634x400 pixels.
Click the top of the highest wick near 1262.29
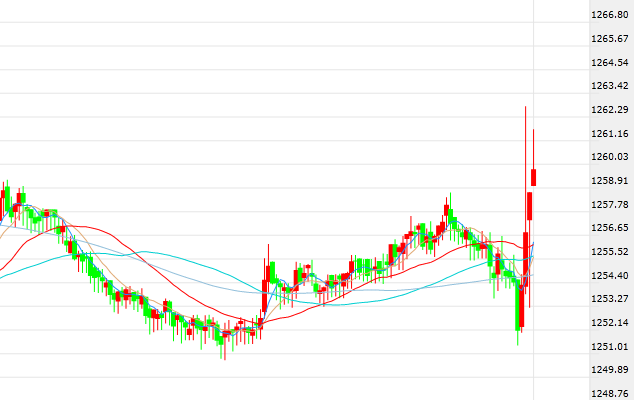[525, 107]
